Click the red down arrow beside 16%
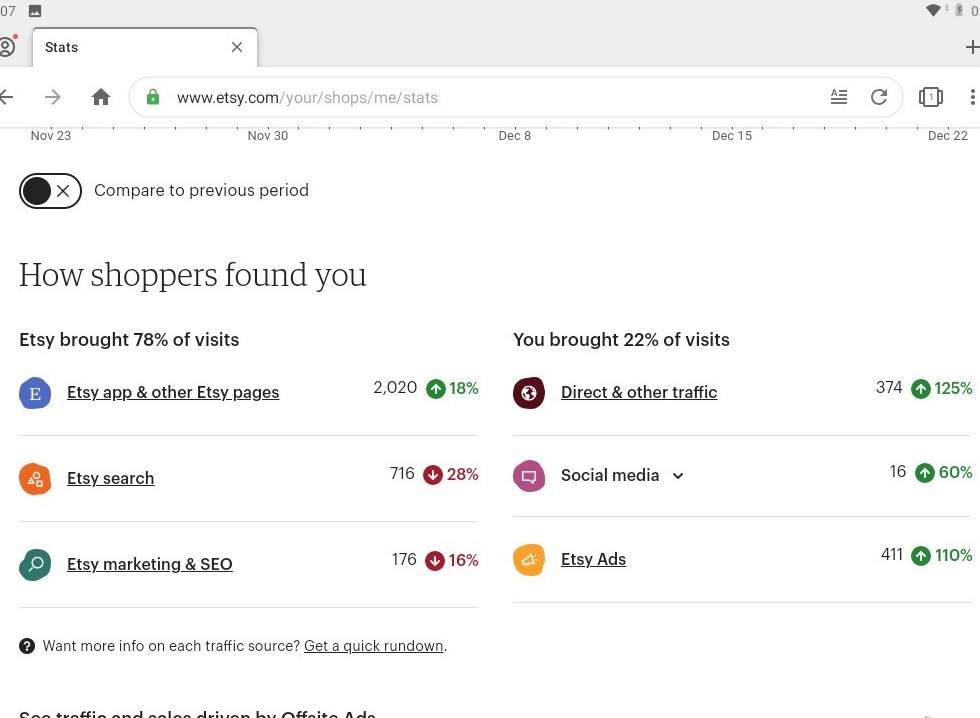The width and height of the screenshot is (980, 718). pos(435,561)
